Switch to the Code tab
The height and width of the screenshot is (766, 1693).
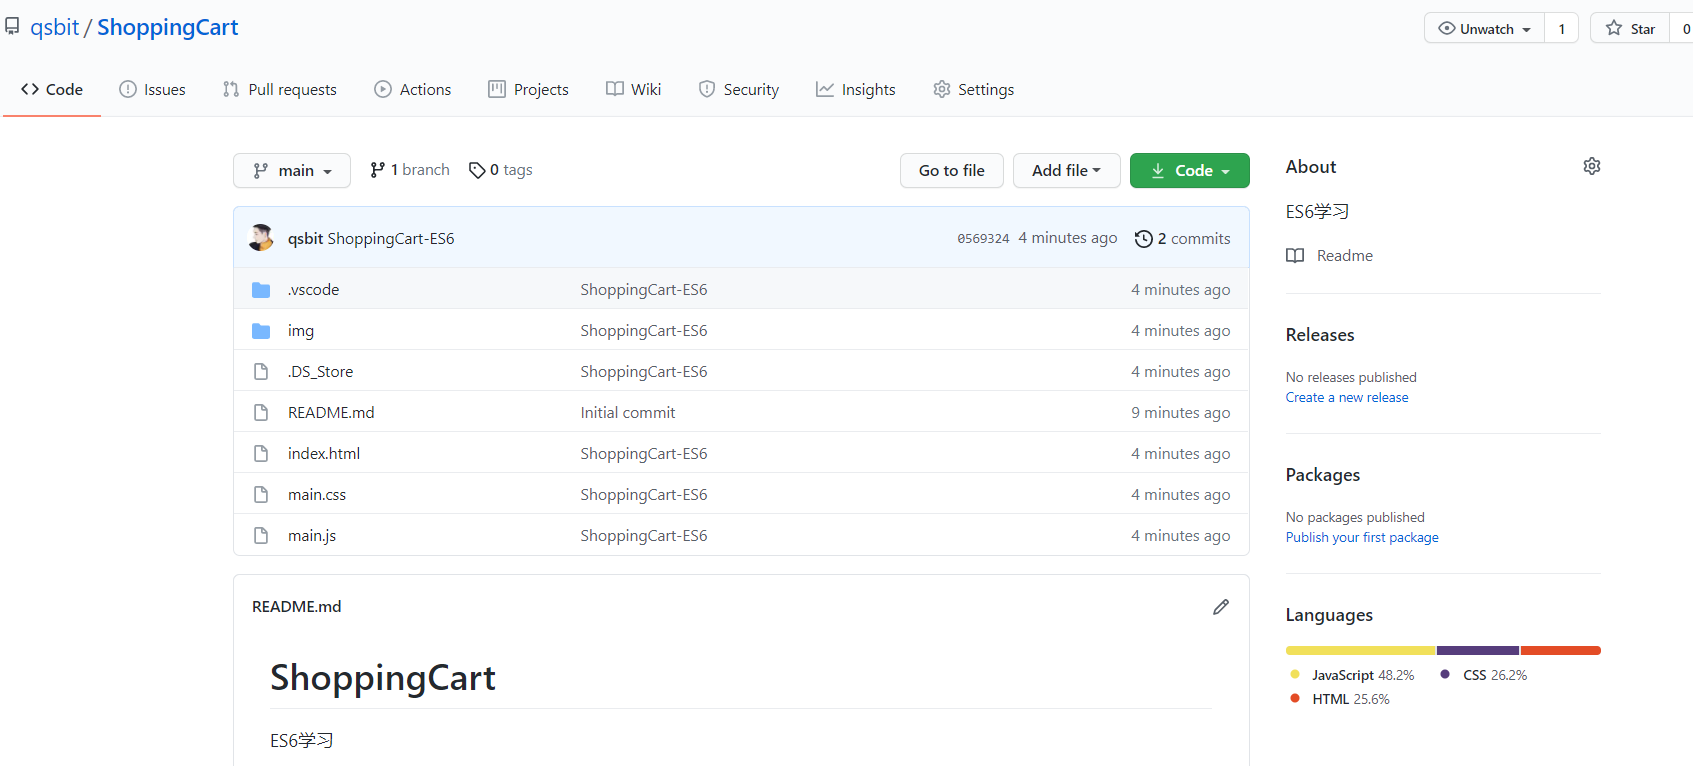(x=52, y=90)
